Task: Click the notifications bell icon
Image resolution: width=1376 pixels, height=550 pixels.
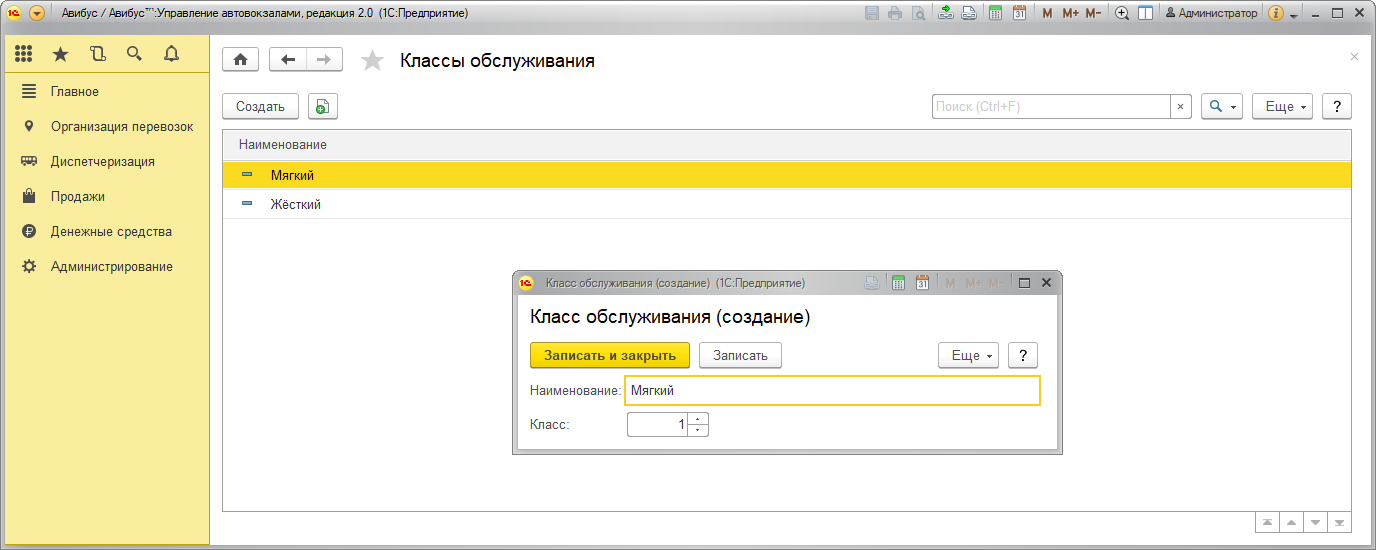Action: (x=171, y=54)
